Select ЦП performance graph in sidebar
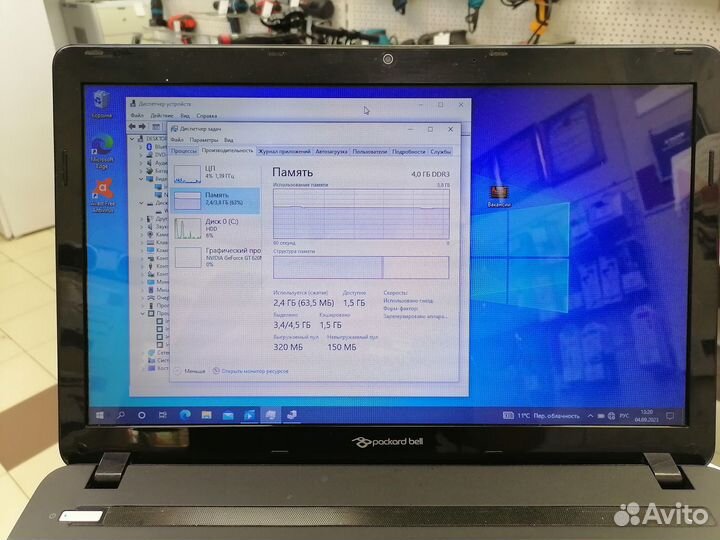 (x=215, y=174)
